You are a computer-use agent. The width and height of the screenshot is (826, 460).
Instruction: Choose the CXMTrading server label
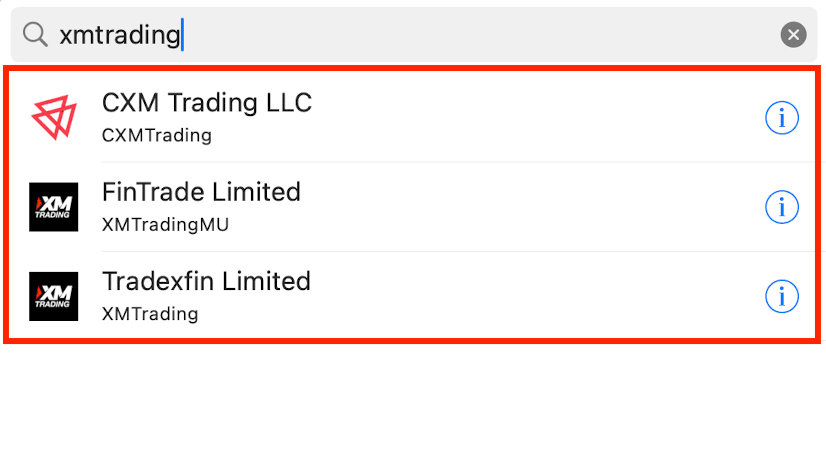[x=156, y=135]
